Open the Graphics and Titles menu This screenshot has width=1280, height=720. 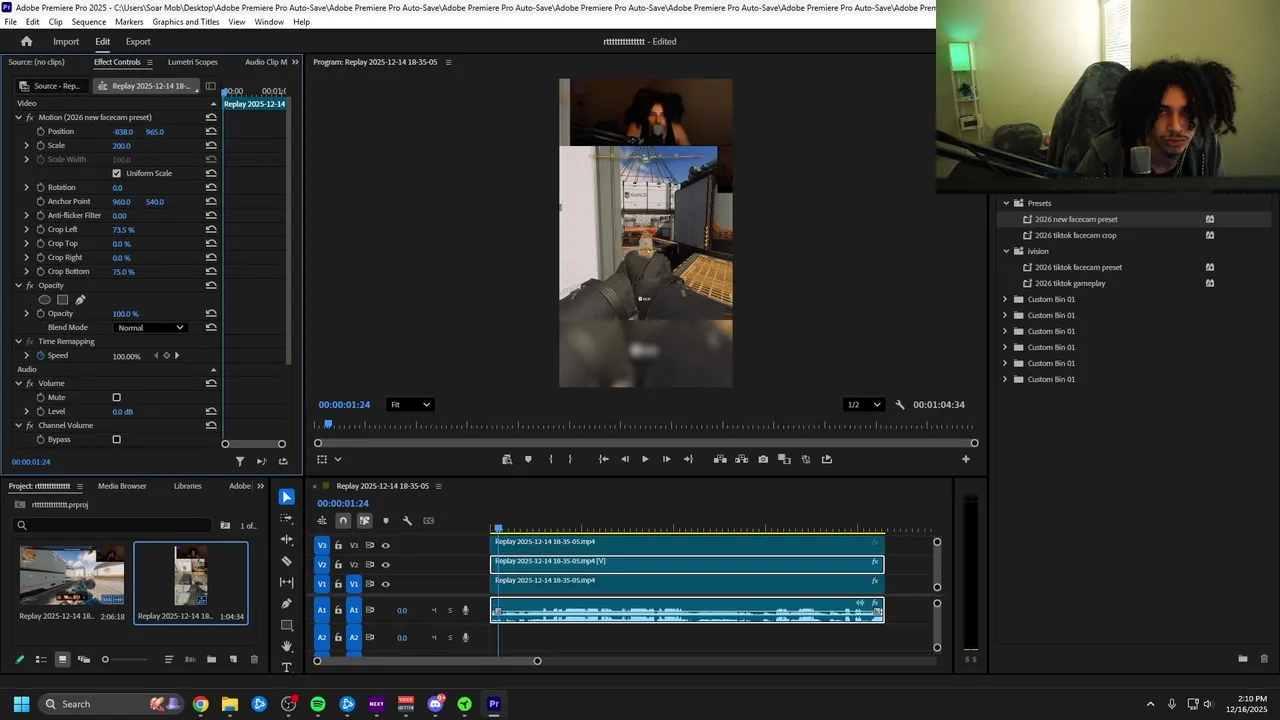[x=186, y=22]
